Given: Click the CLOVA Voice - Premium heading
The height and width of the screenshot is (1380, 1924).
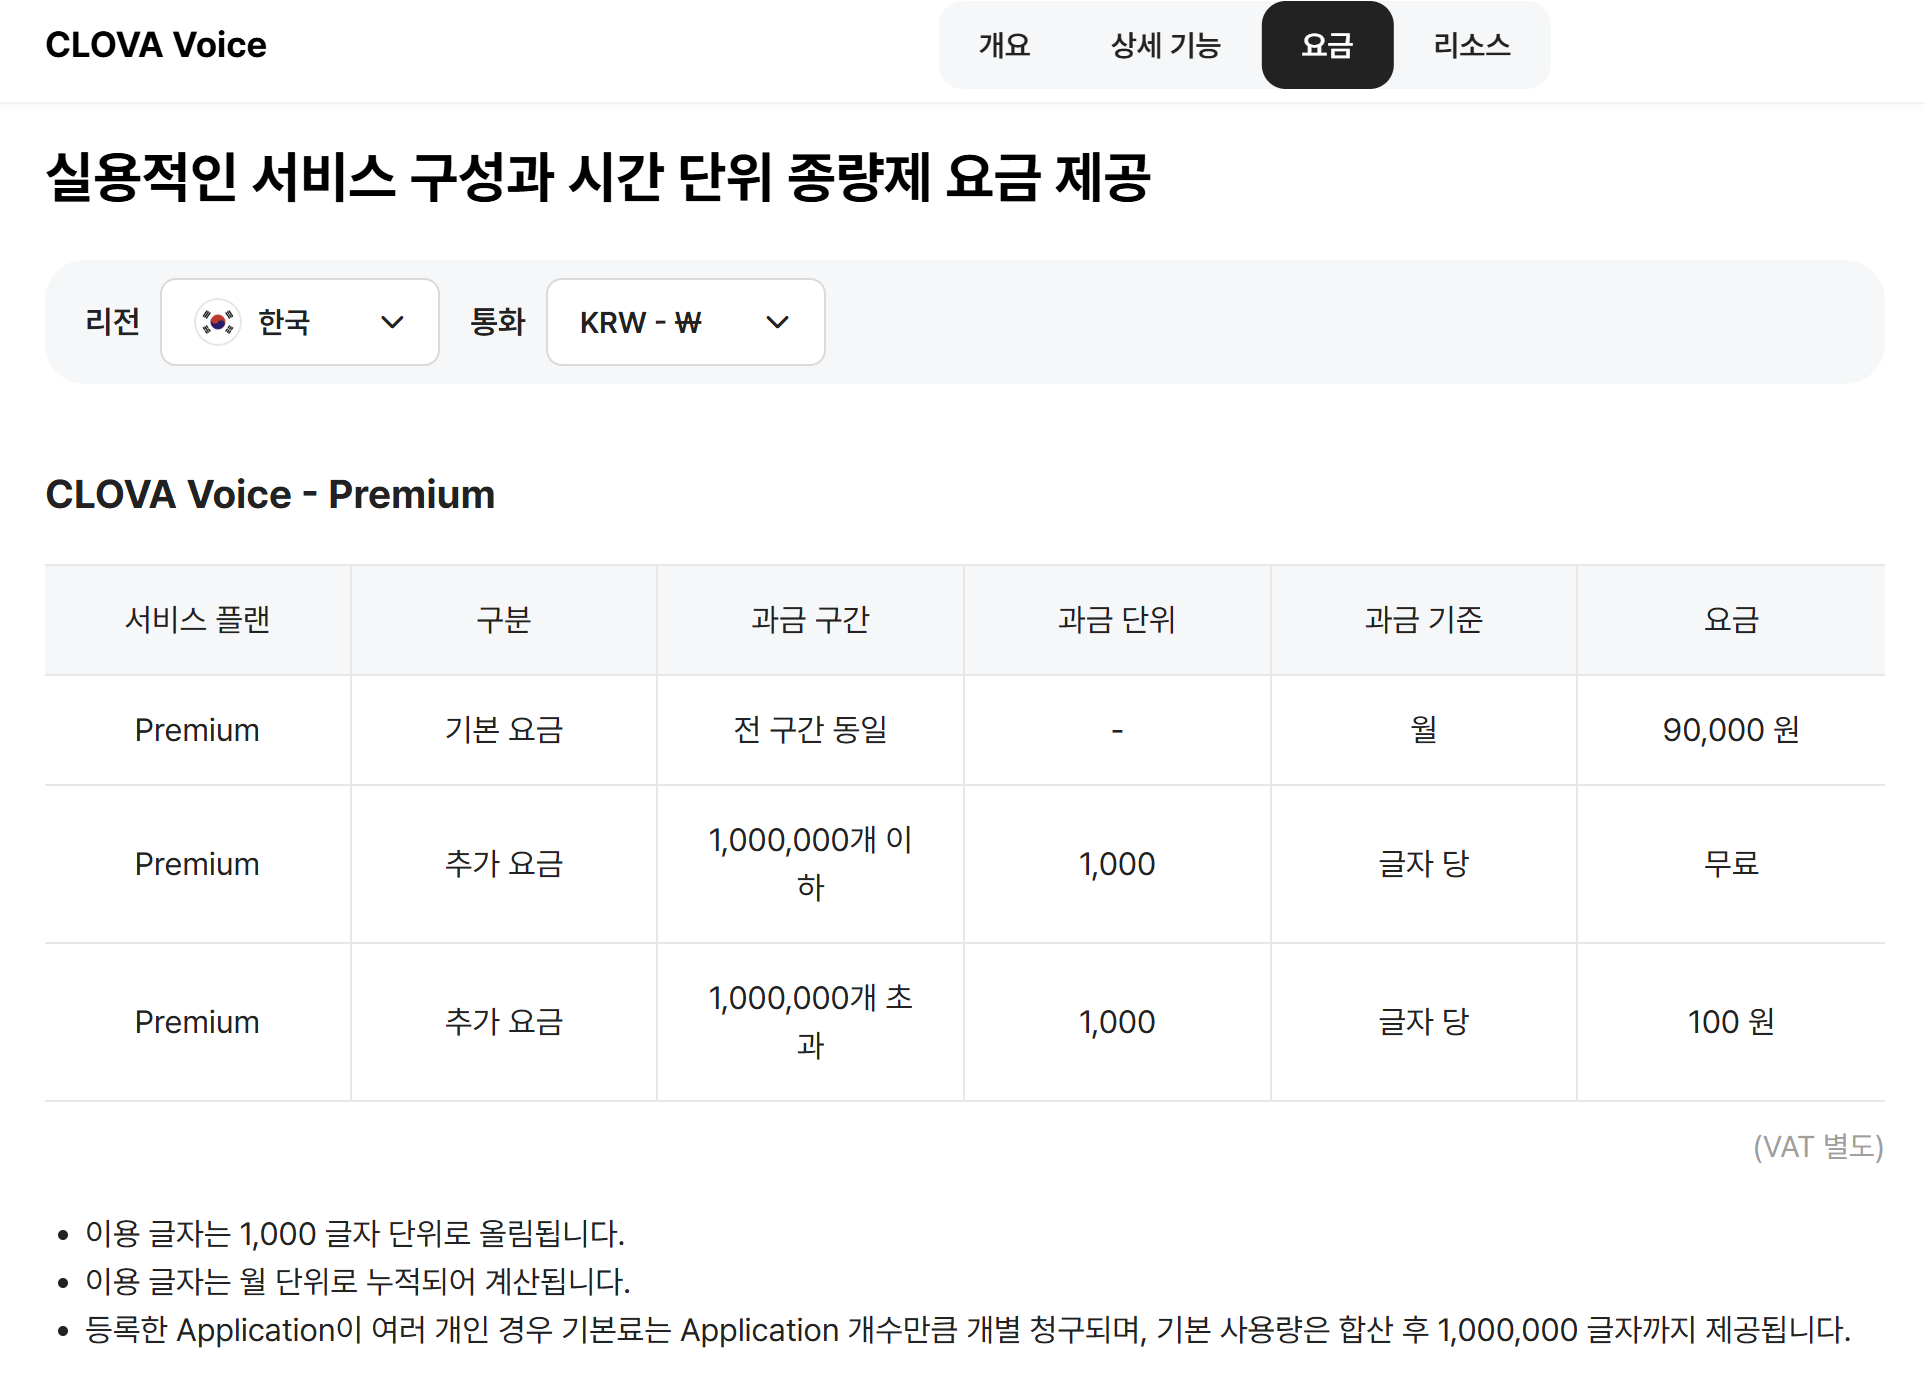Looking at the screenshot, I should click(270, 494).
